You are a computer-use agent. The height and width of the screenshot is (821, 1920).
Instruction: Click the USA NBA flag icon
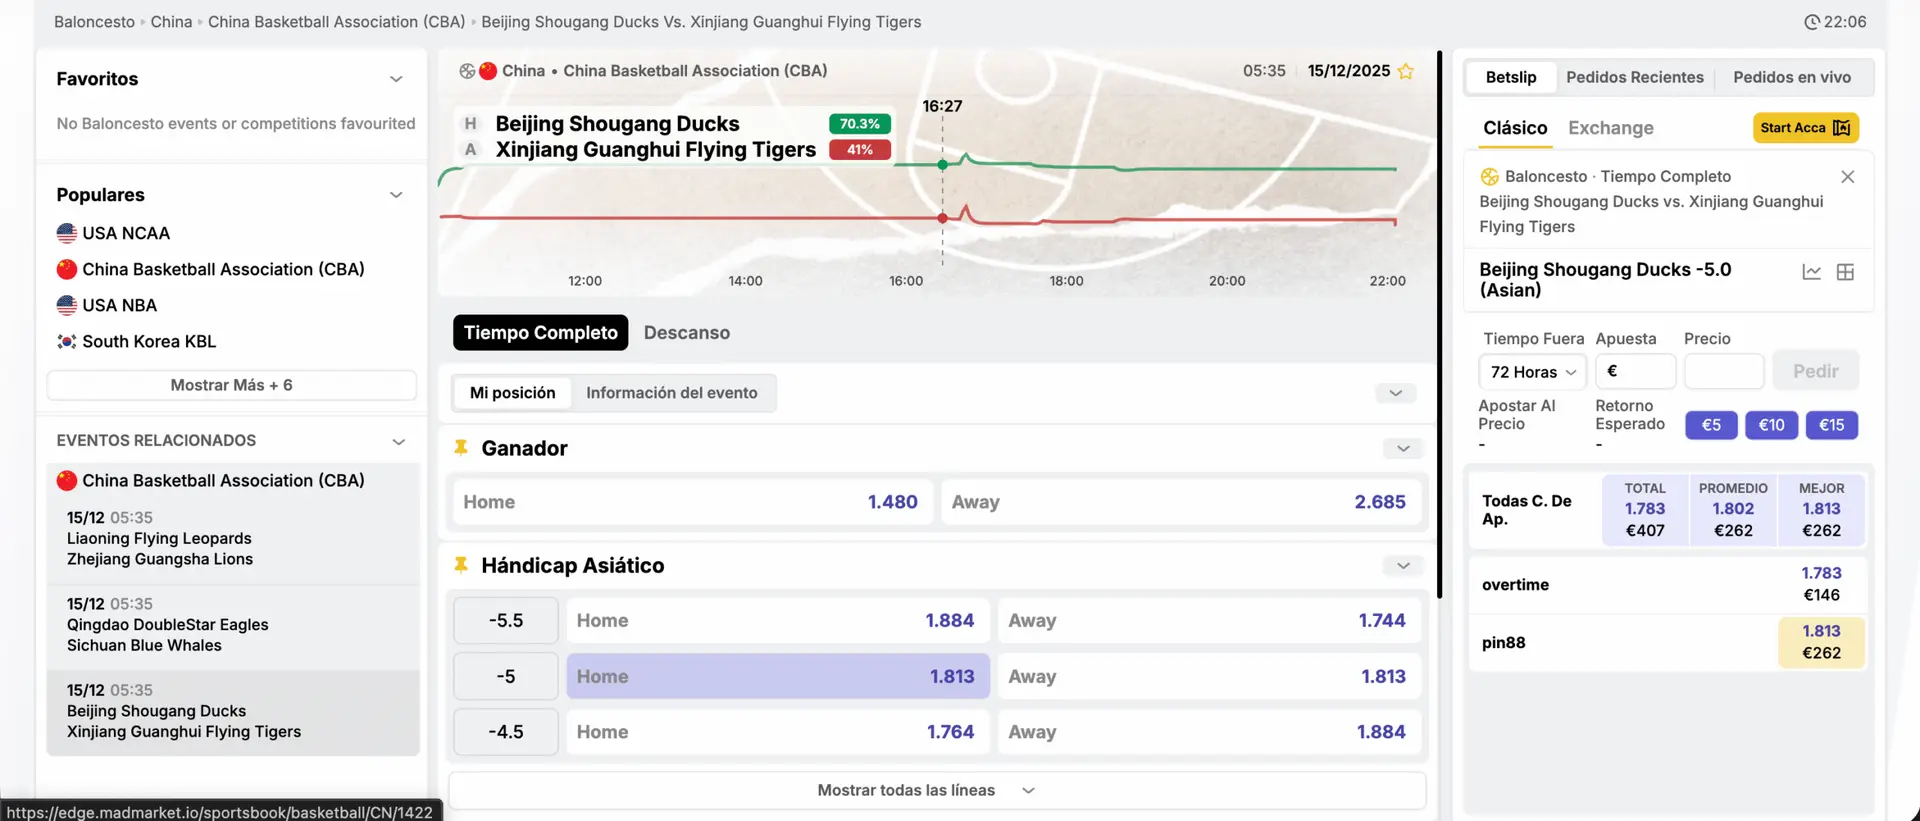coord(67,305)
